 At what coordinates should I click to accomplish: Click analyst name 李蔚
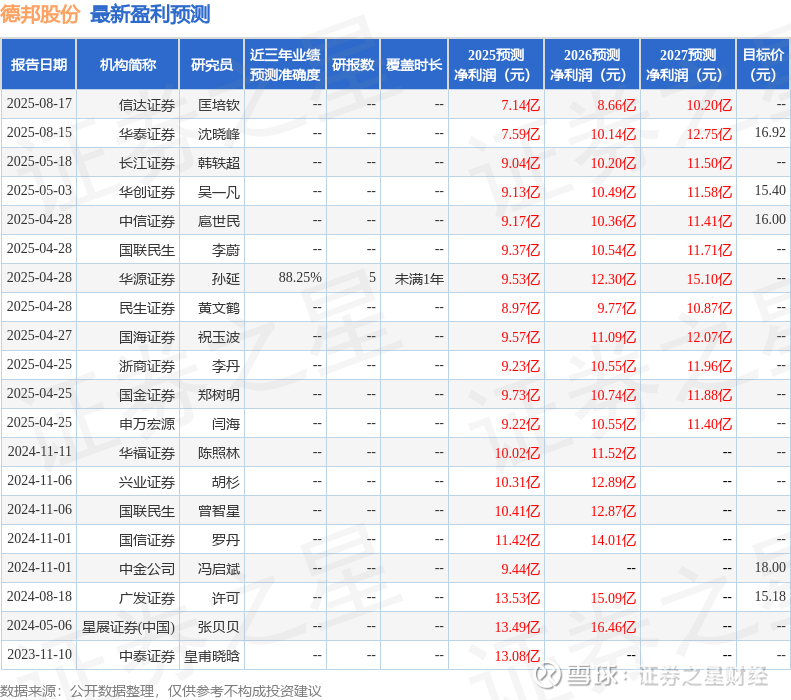click(226, 250)
